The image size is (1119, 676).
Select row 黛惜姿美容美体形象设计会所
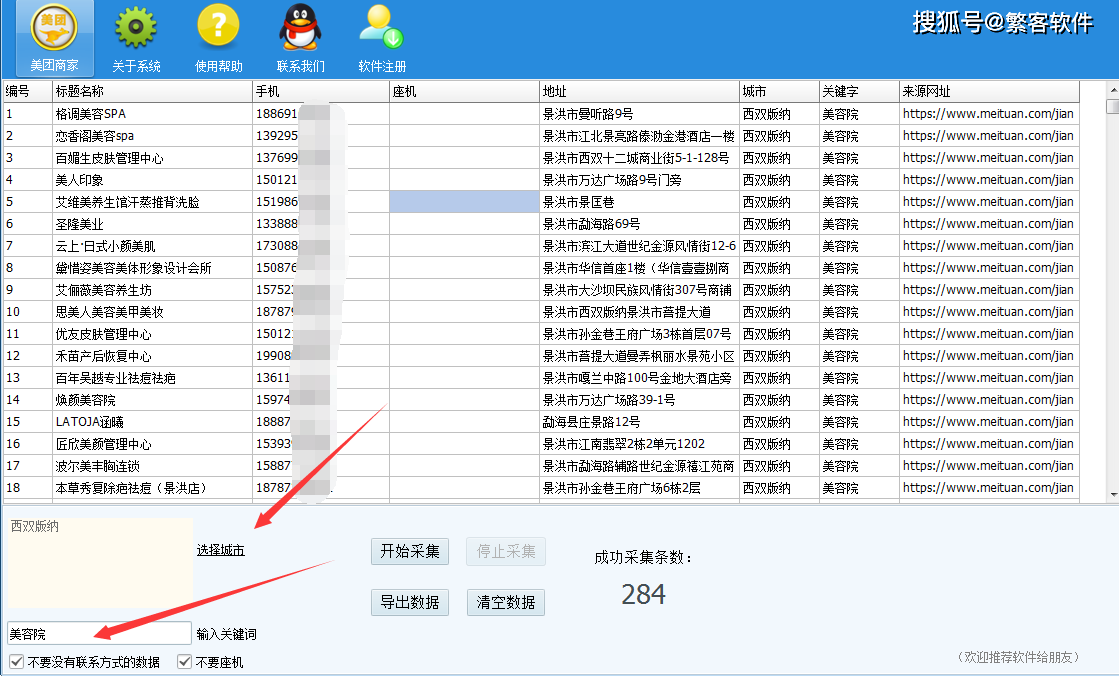pos(541,268)
